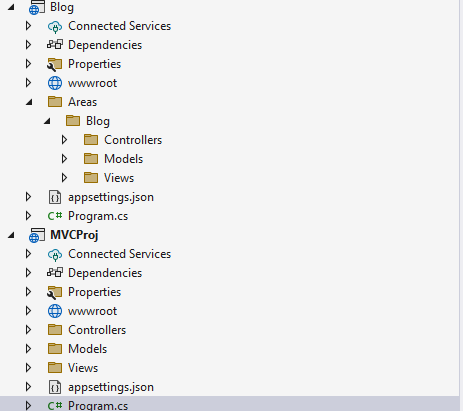Image resolution: width=463 pixels, height=411 pixels.
Task: Click the Blog subfolder icon inside Areas
Action: 73,121
